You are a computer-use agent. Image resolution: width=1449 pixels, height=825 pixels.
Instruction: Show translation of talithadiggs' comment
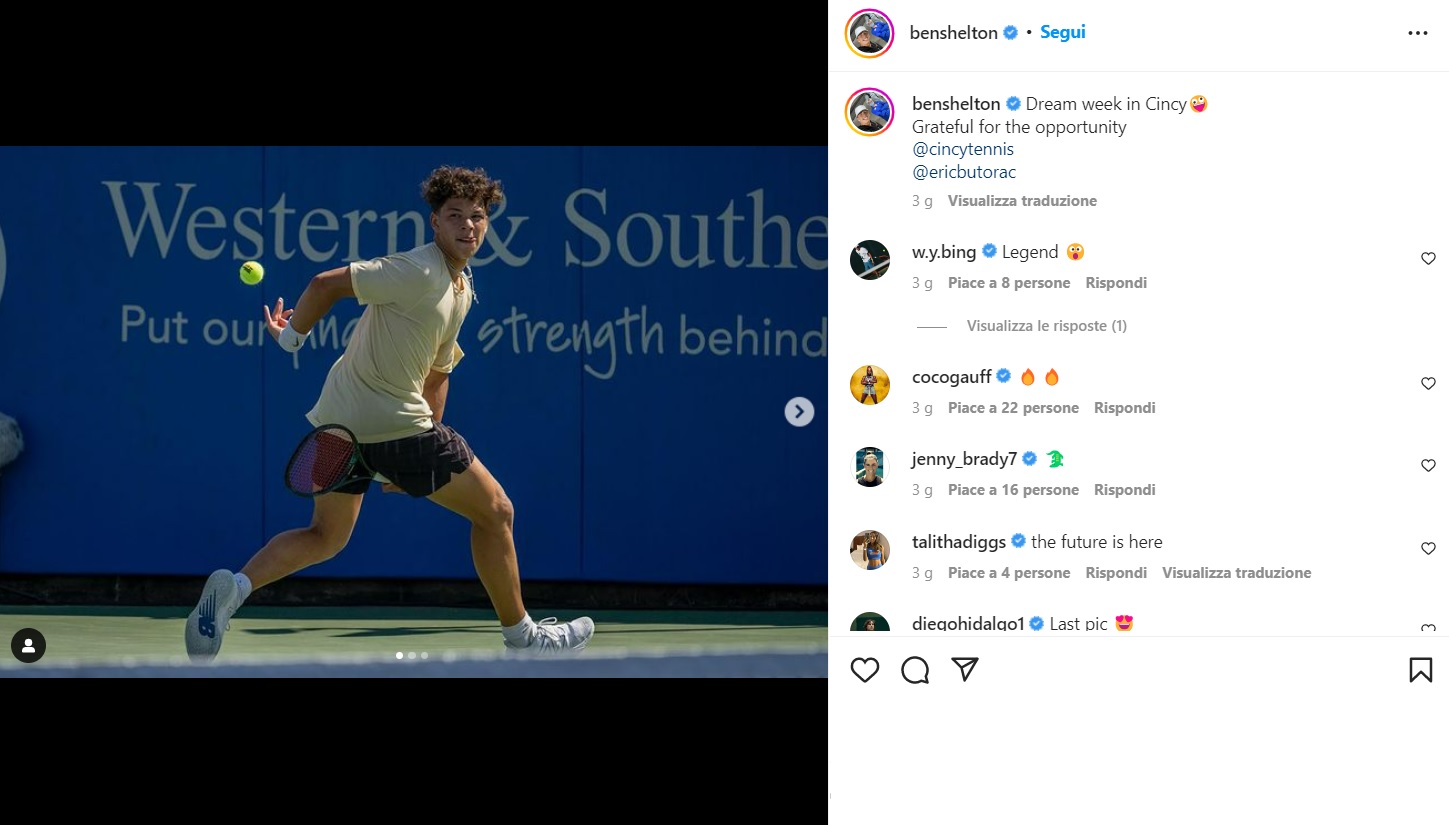tap(1236, 573)
